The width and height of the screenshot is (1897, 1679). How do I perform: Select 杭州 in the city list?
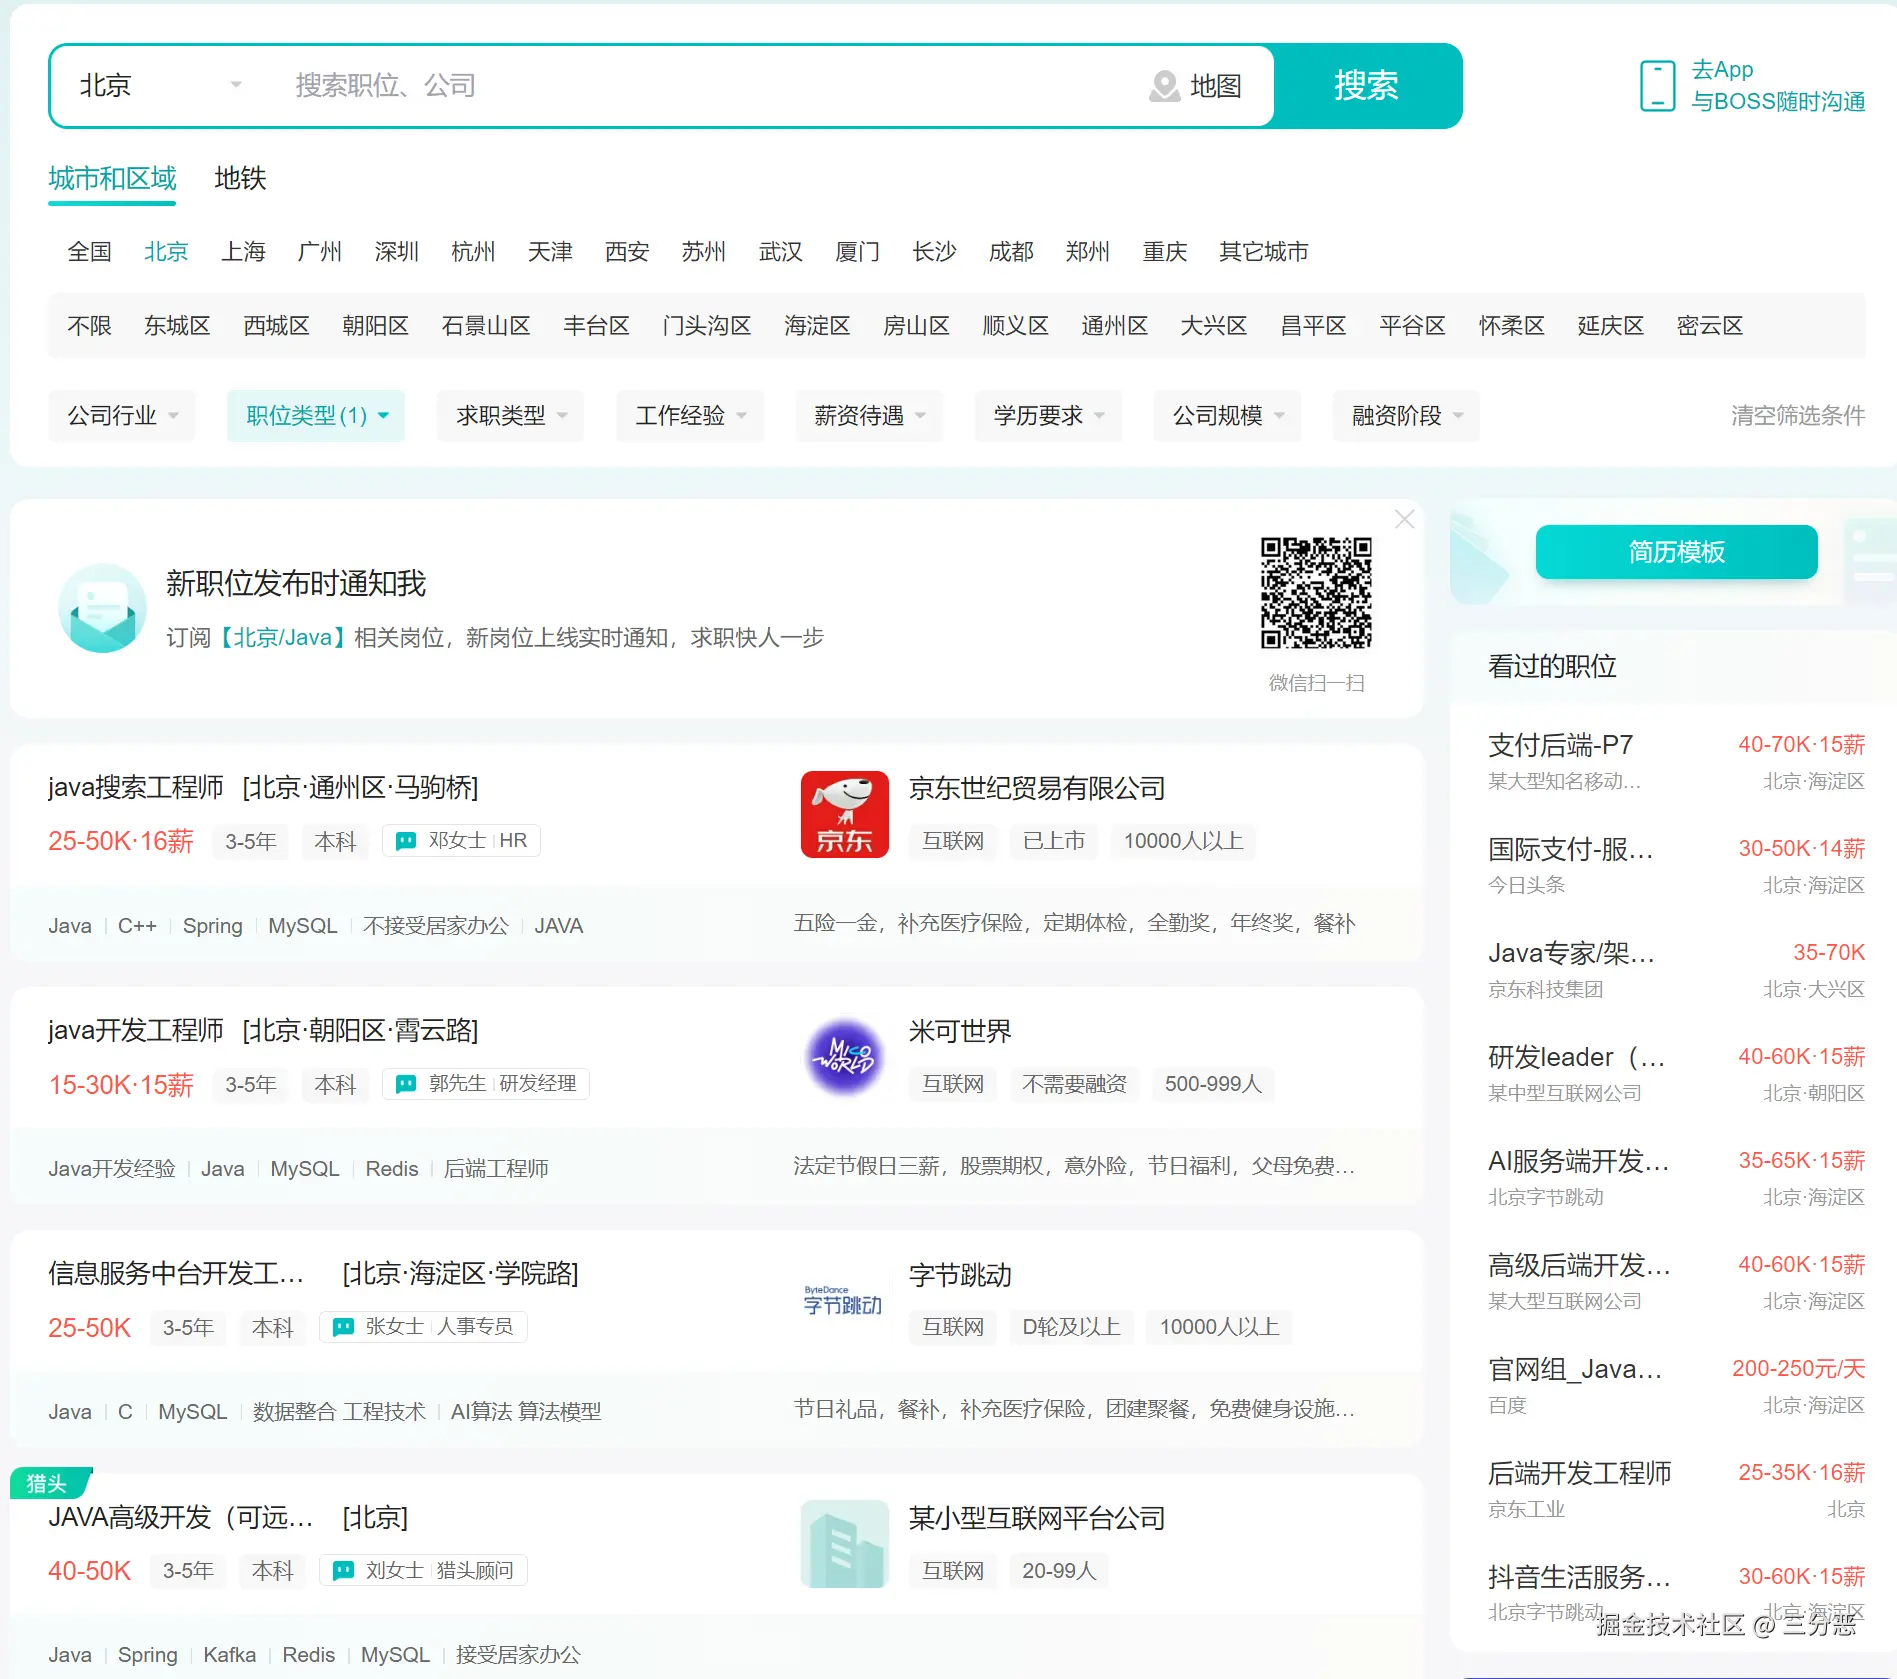click(x=473, y=251)
